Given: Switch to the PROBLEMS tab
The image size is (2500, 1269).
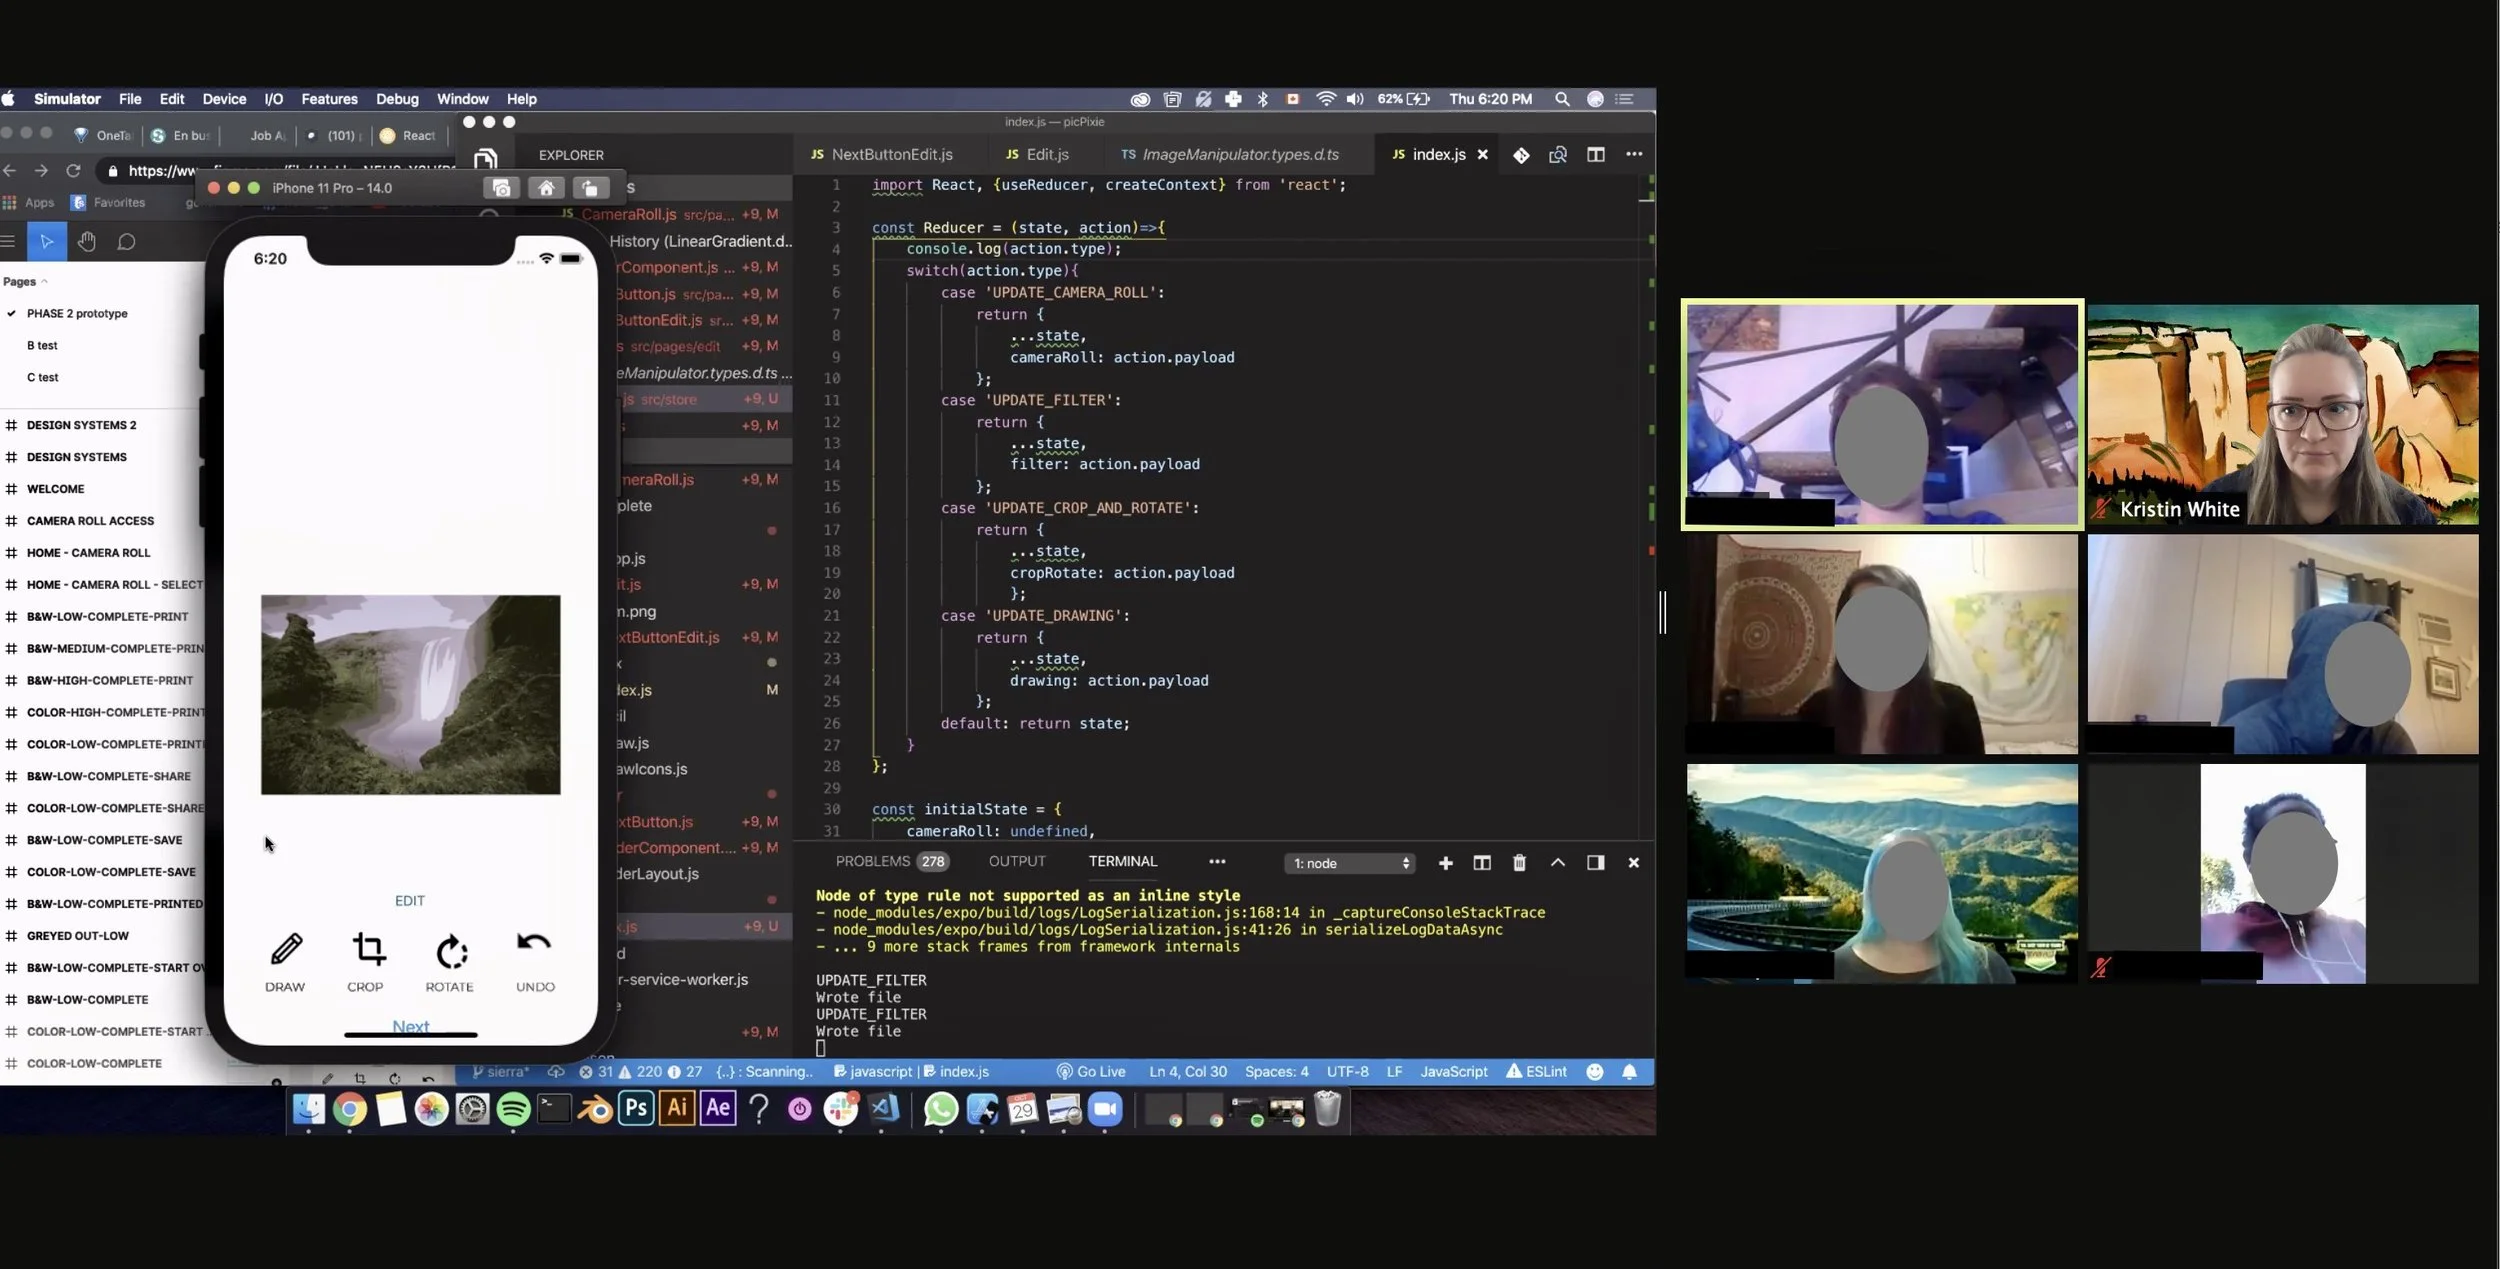Looking at the screenshot, I should (x=872, y=861).
